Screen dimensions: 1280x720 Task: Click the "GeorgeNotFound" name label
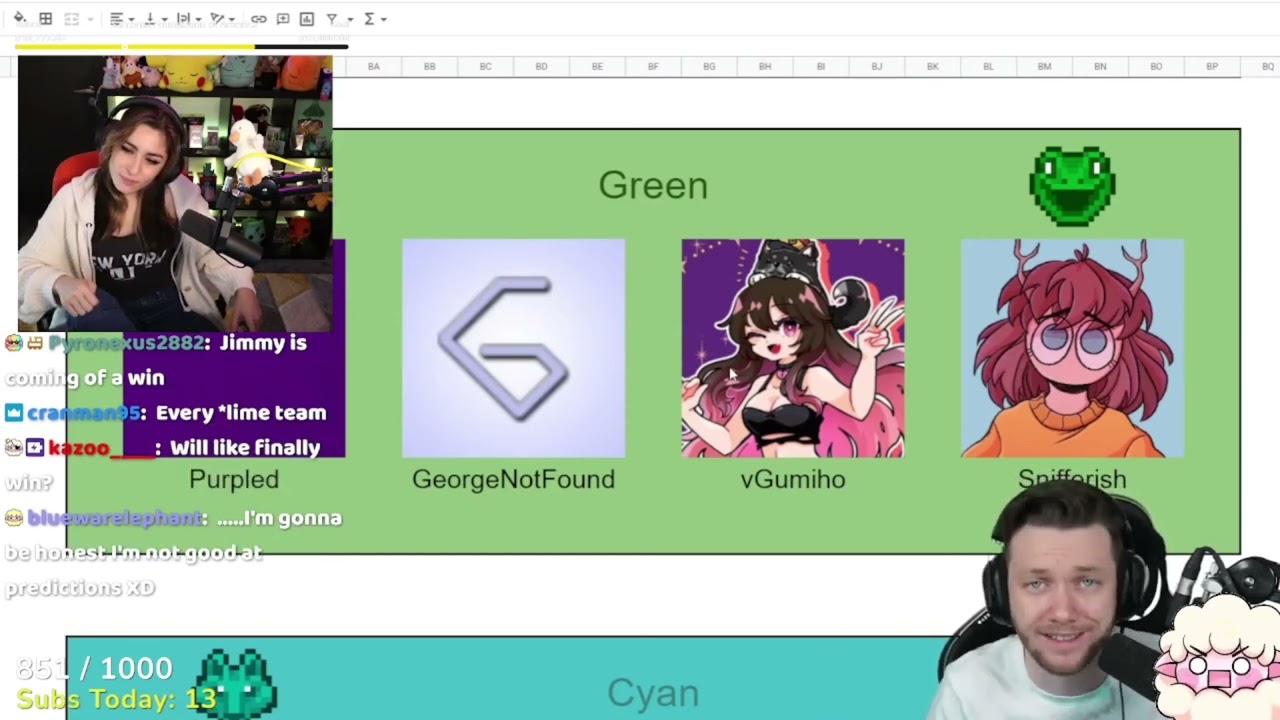click(513, 480)
